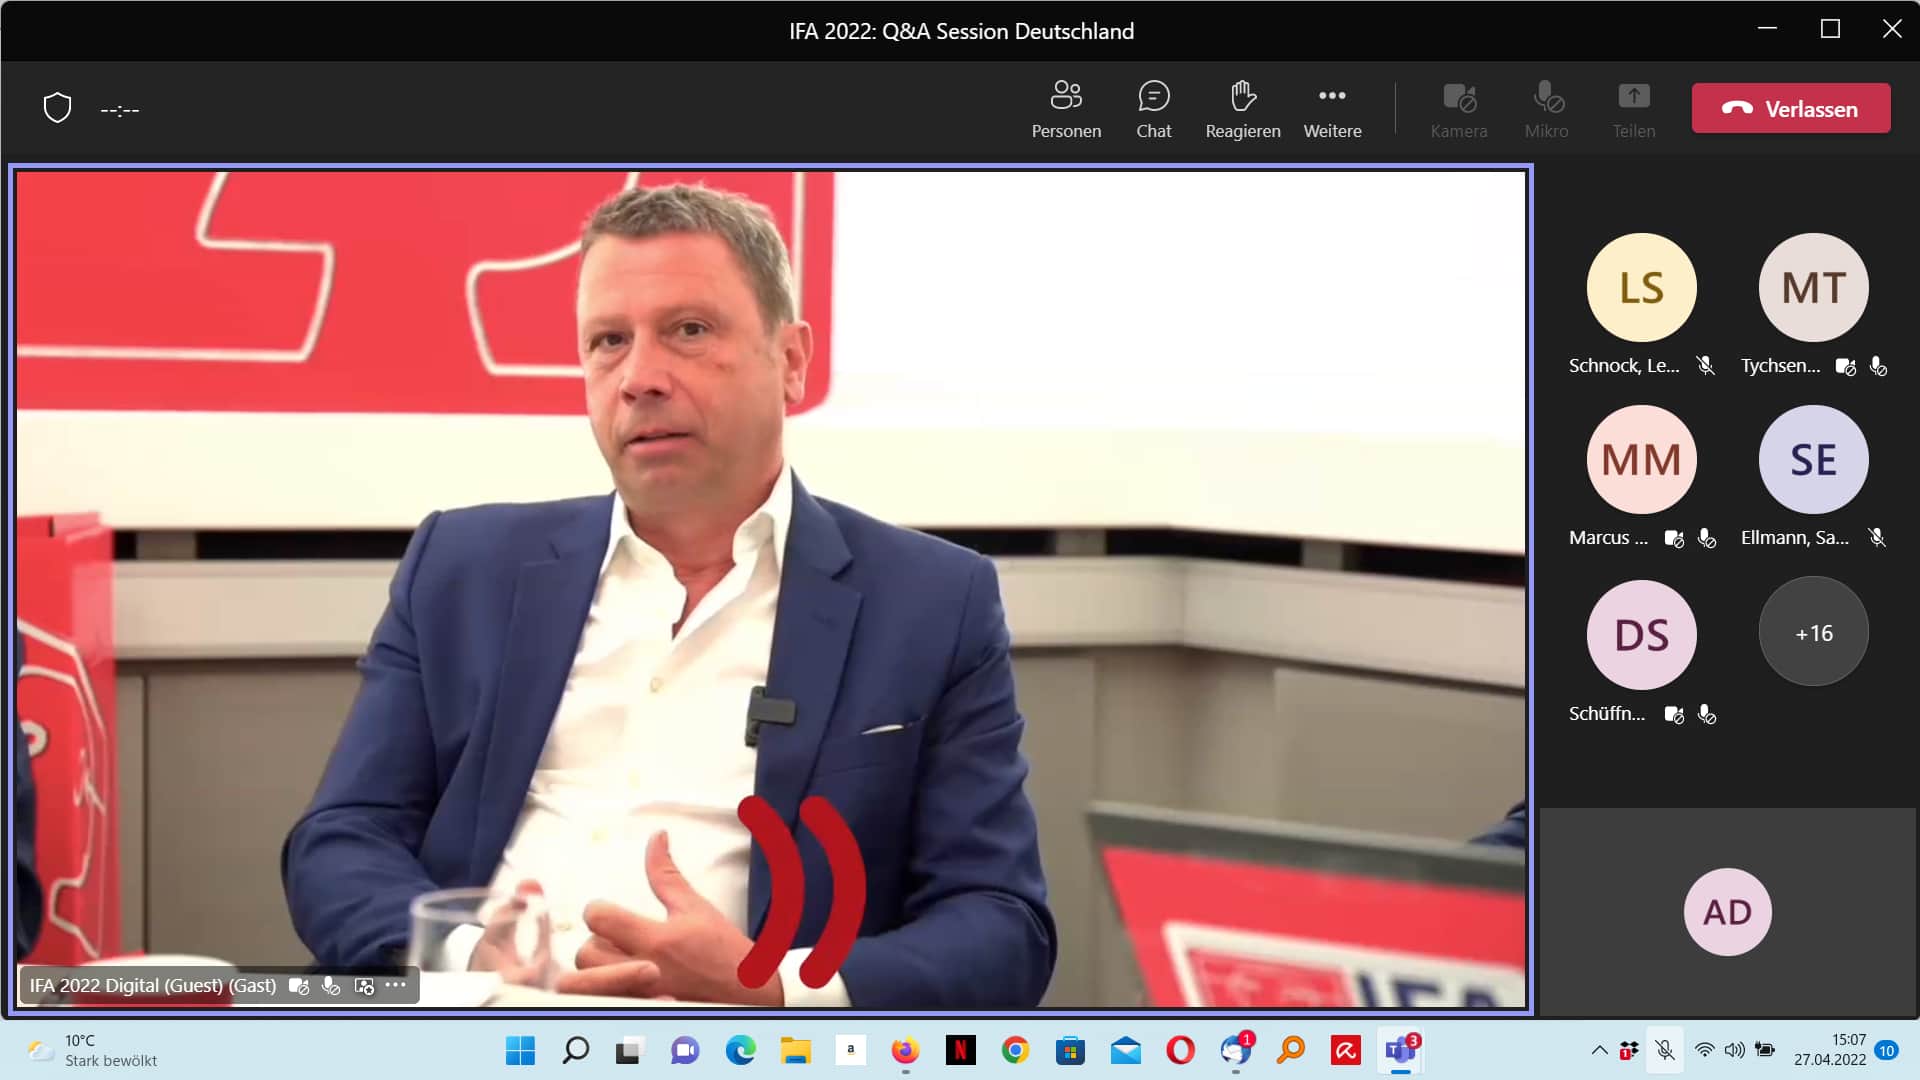The width and height of the screenshot is (1920, 1080).
Task: Click the Teilen share button
Action: pyautogui.click(x=1633, y=109)
